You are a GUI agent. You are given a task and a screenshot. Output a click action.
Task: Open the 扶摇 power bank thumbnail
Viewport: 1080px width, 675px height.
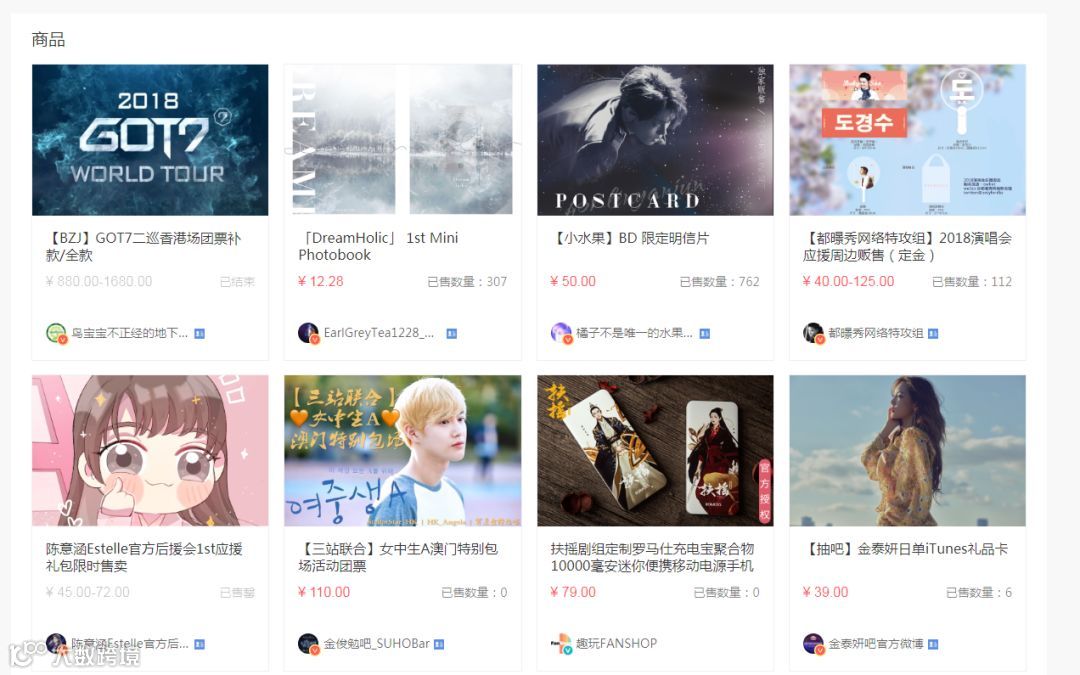pyautogui.click(x=655, y=450)
